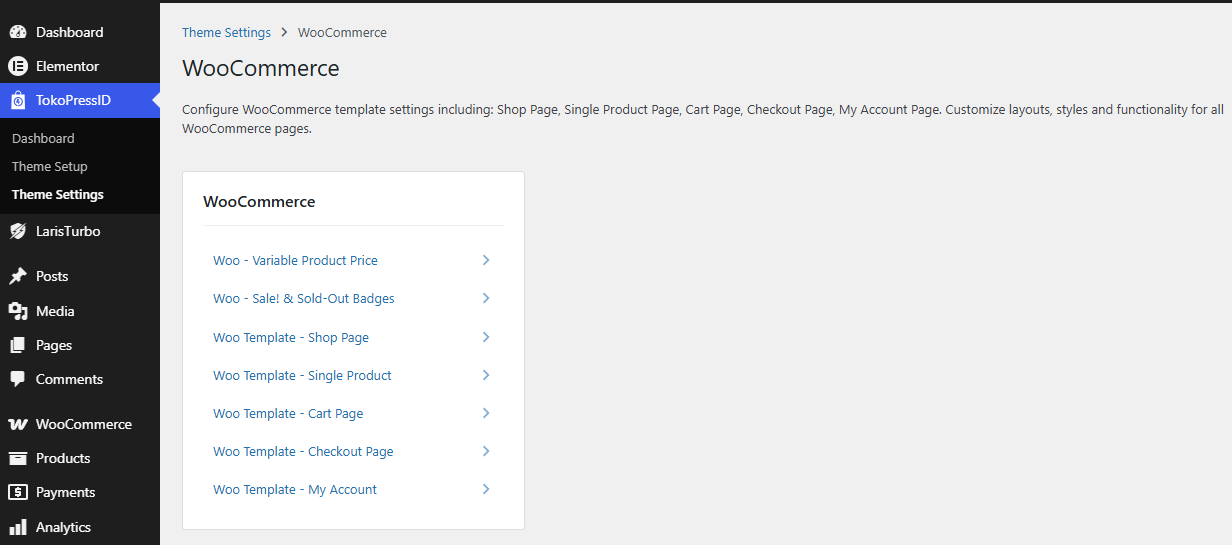Click the Media library icon
This screenshot has width=1232, height=545.
point(18,311)
